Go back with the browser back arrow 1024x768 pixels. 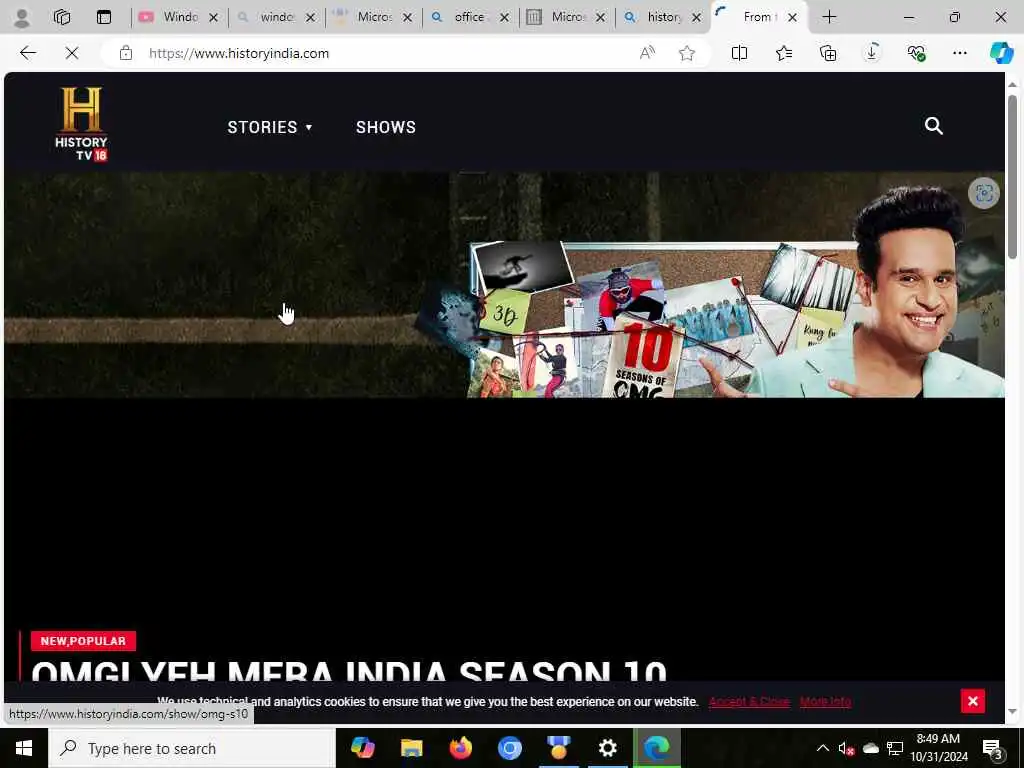pos(28,53)
